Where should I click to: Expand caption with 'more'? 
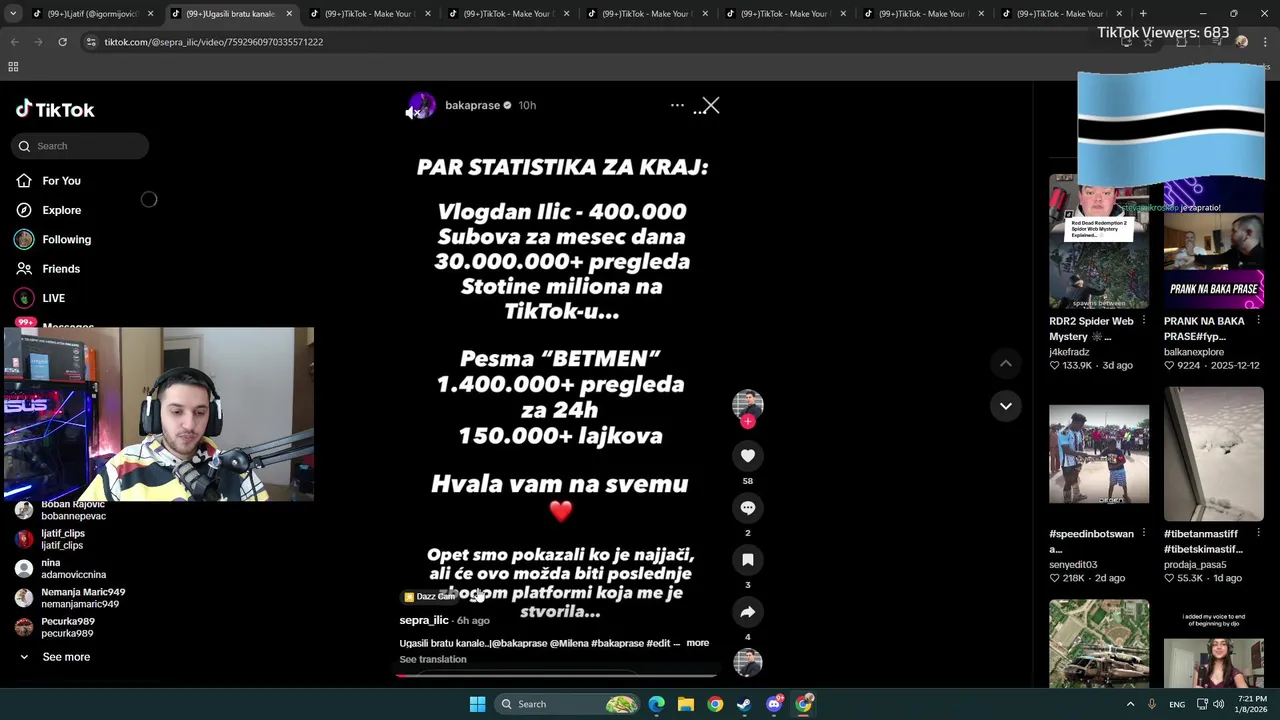coord(698,643)
